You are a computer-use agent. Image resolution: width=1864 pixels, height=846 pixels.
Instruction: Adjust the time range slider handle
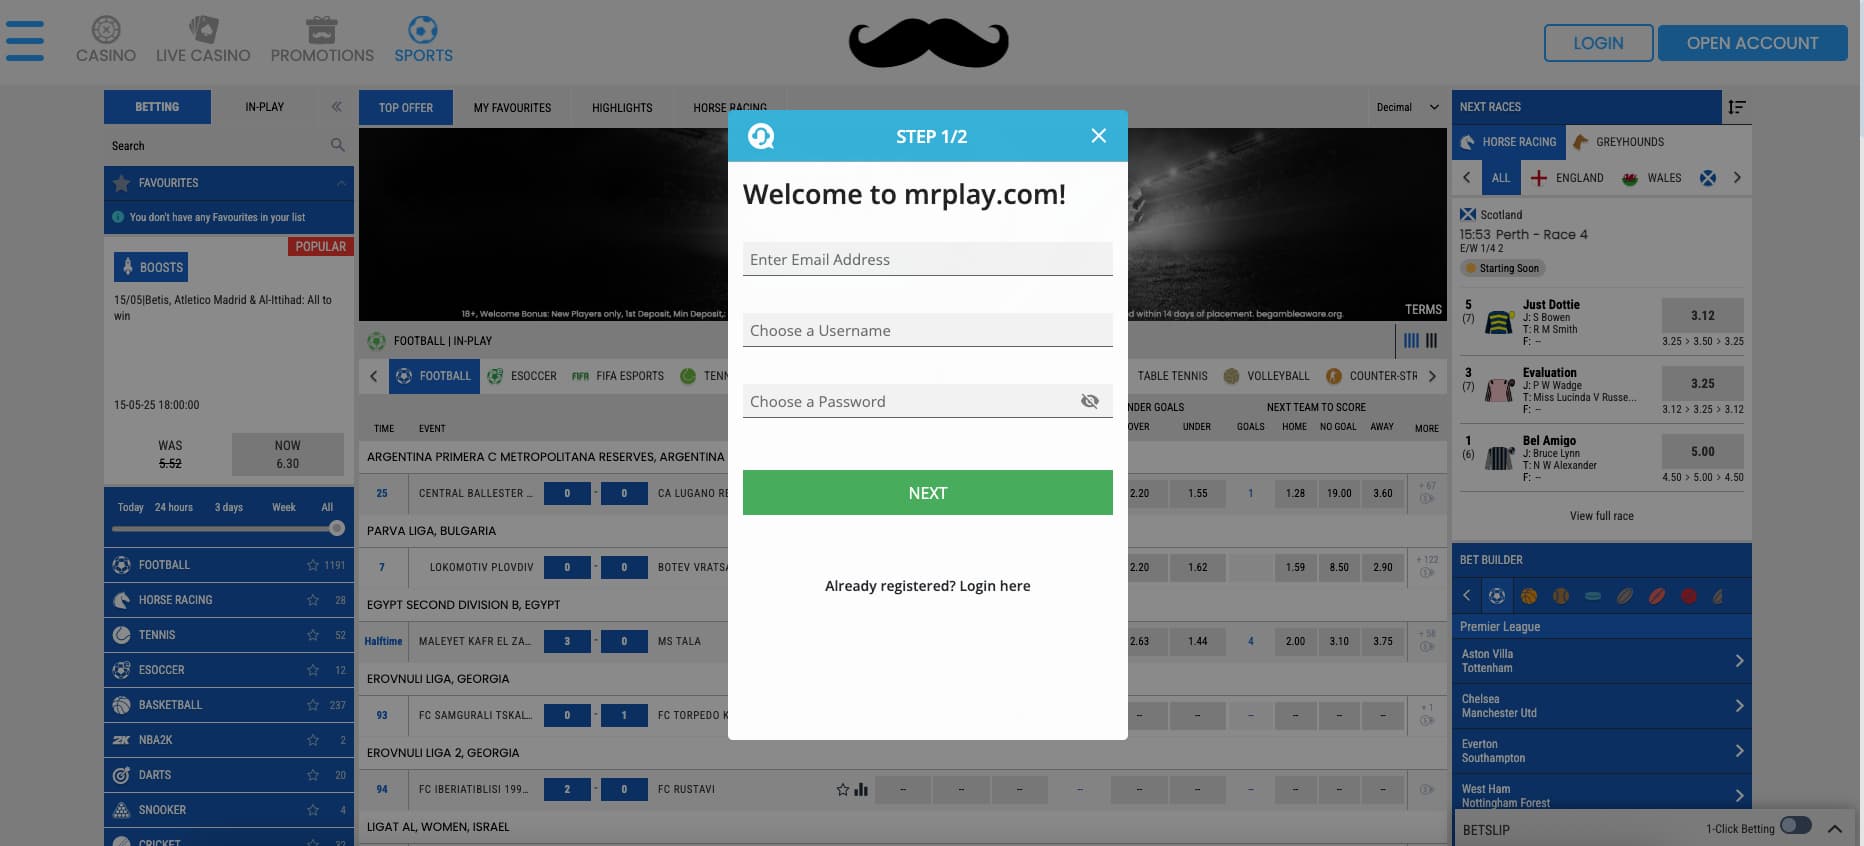[x=337, y=528]
